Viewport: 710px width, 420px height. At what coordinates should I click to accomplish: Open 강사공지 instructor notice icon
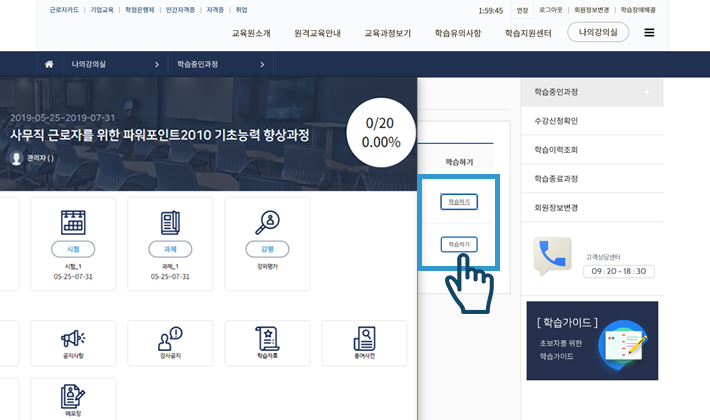[170, 339]
